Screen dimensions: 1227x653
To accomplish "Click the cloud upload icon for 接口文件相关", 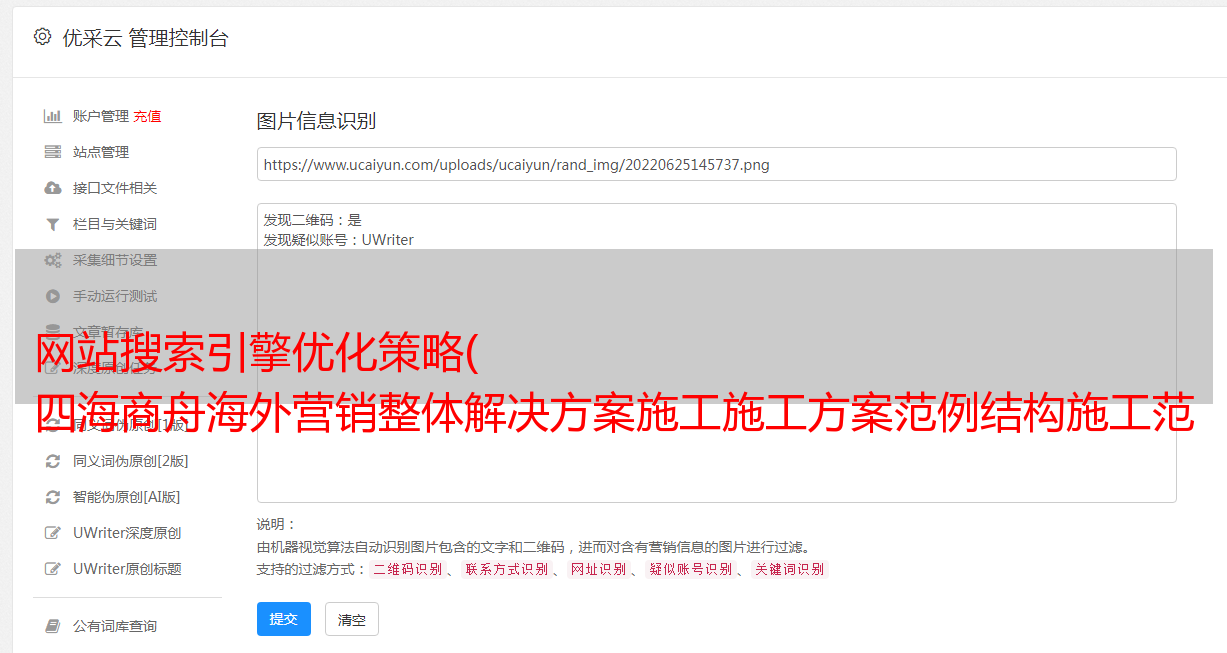I will (x=53, y=188).
